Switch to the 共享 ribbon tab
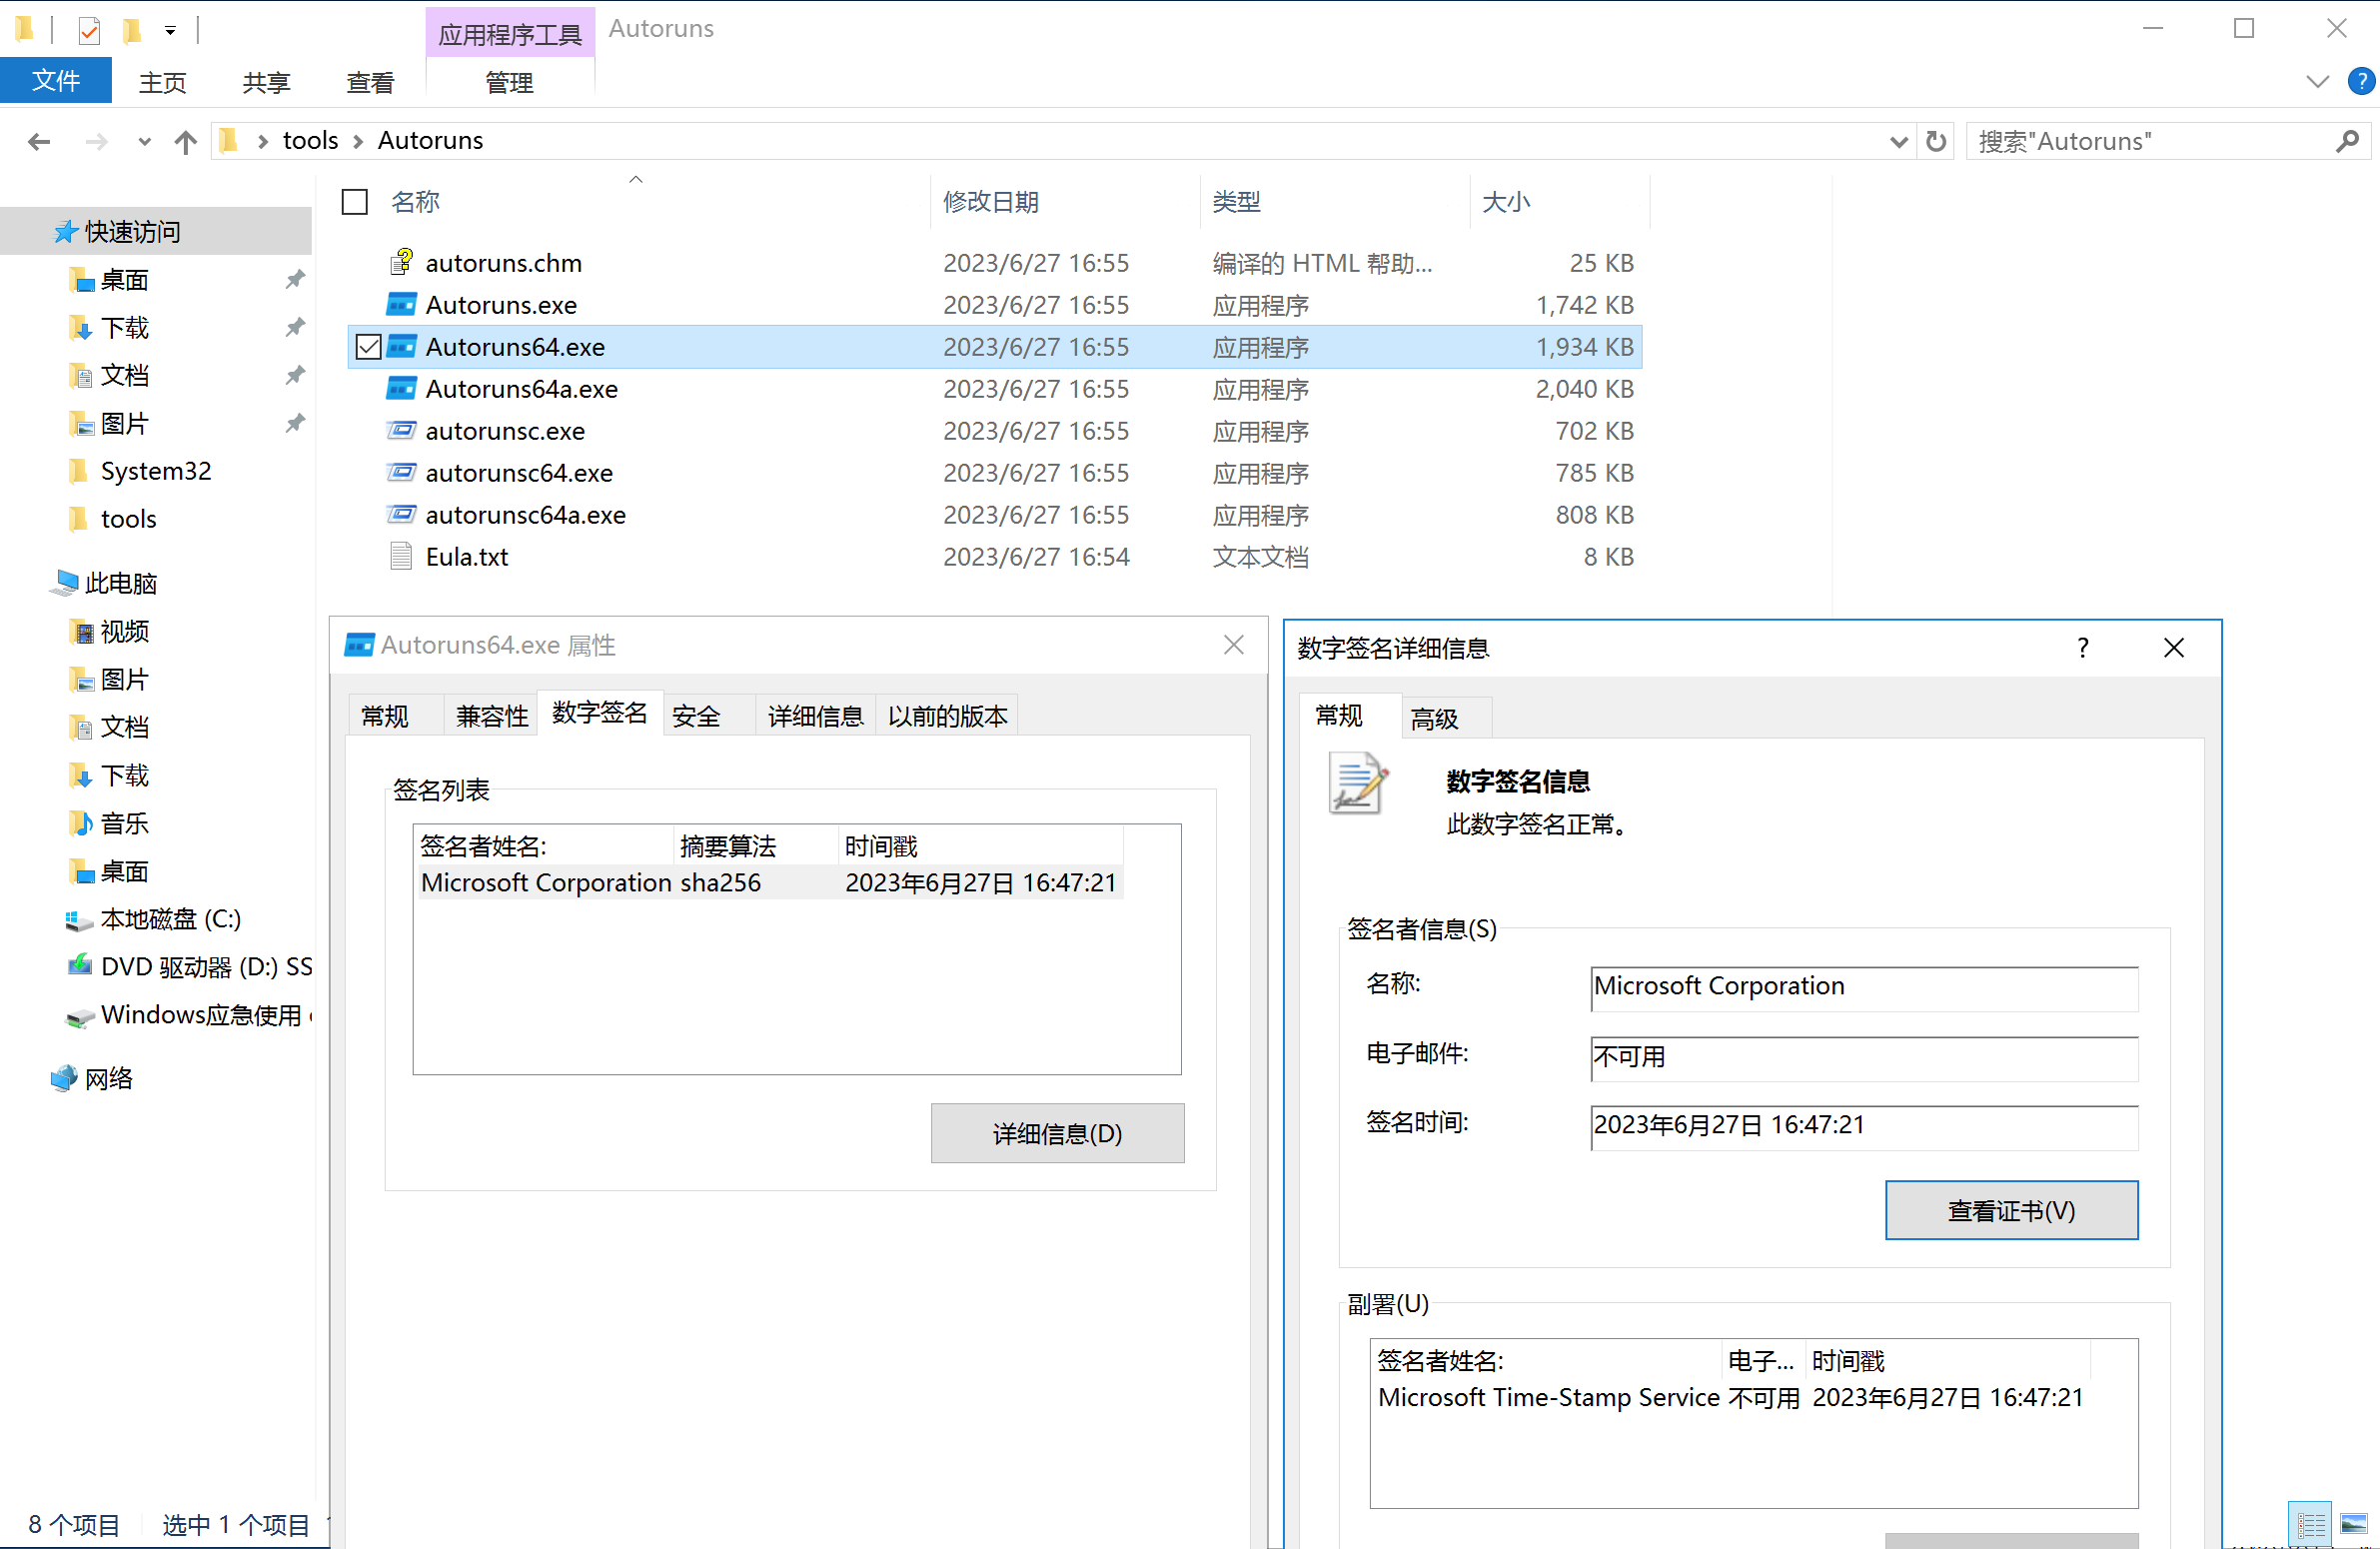Image resolution: width=2380 pixels, height=1549 pixels. (x=266, y=82)
